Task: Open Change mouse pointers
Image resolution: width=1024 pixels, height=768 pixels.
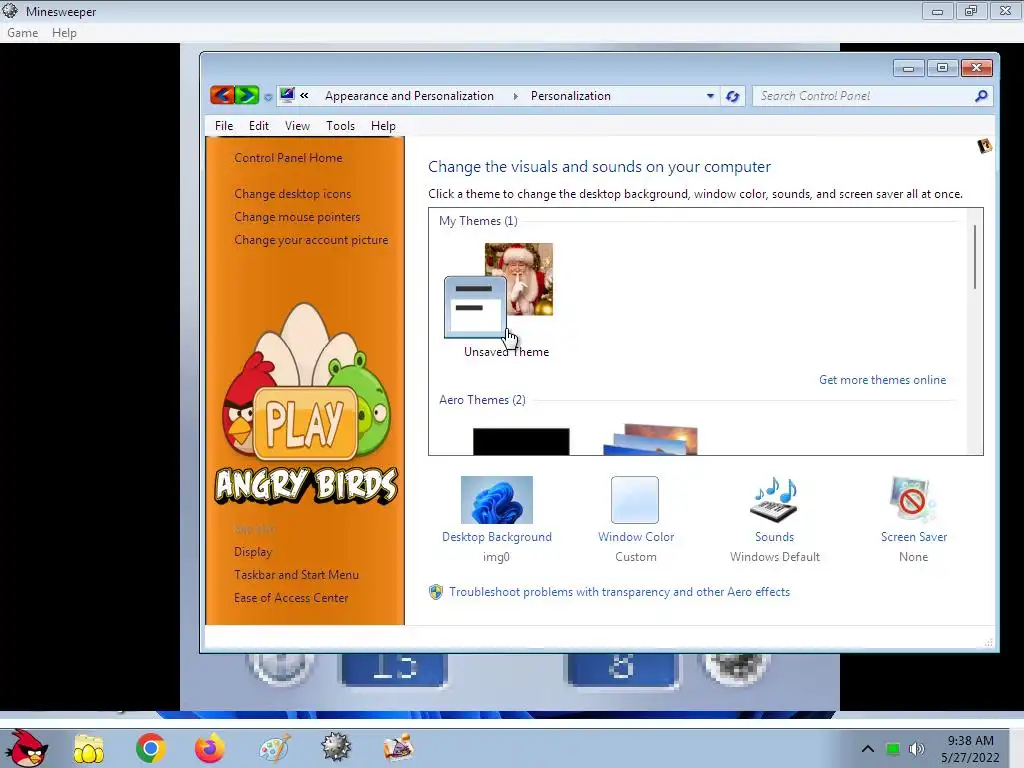Action: [297, 216]
